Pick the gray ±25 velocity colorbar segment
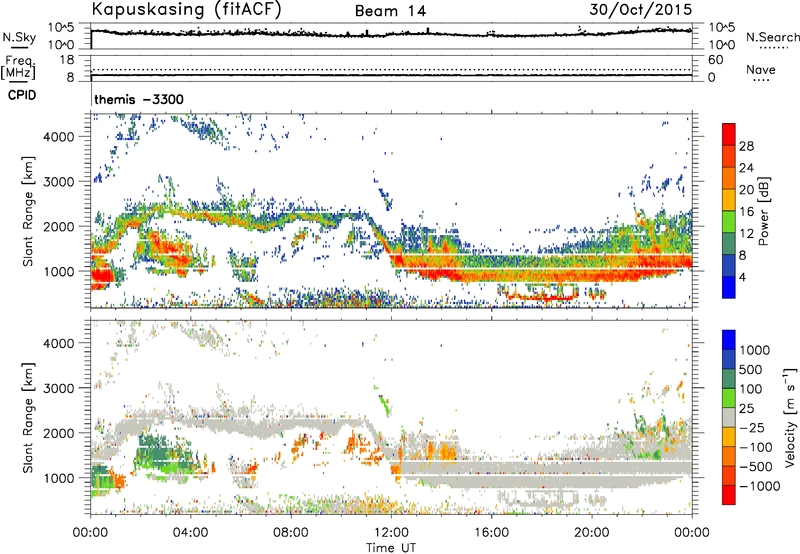The width and height of the screenshot is (800, 554). coord(729,418)
